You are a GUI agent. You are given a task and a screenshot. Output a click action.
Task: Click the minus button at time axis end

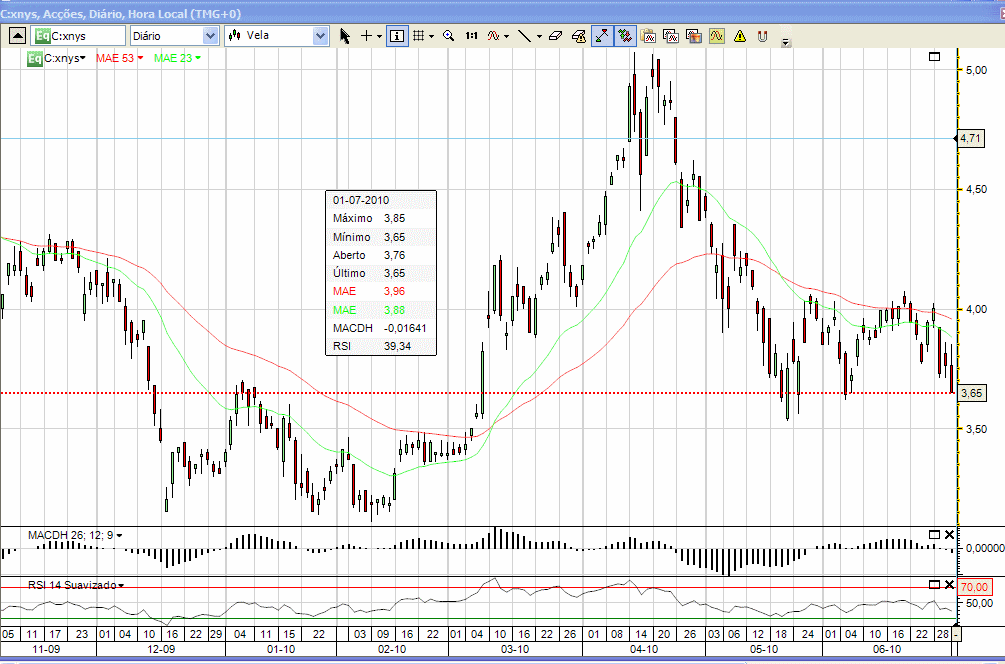(956, 635)
